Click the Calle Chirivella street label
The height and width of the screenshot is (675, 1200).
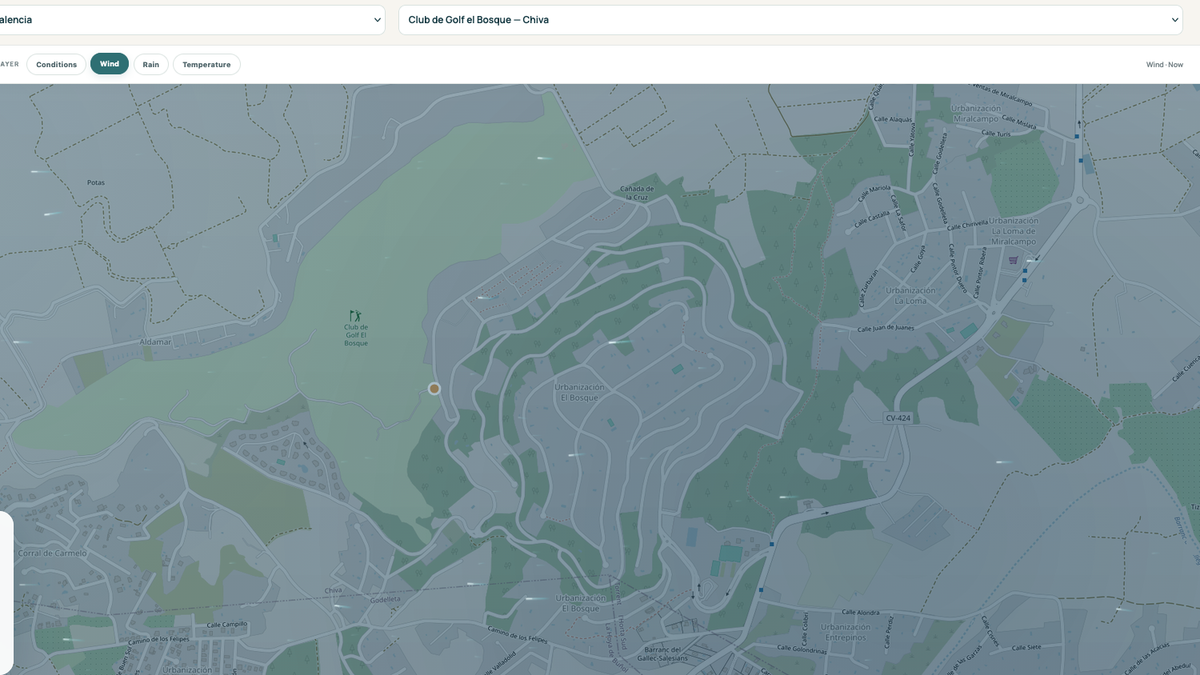969,224
